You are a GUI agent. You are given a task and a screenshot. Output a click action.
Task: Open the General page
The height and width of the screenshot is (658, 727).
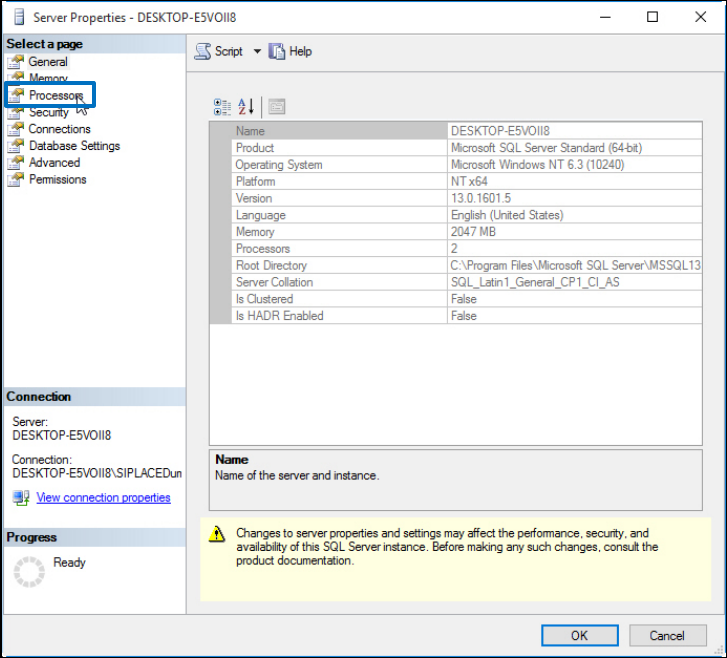48,62
